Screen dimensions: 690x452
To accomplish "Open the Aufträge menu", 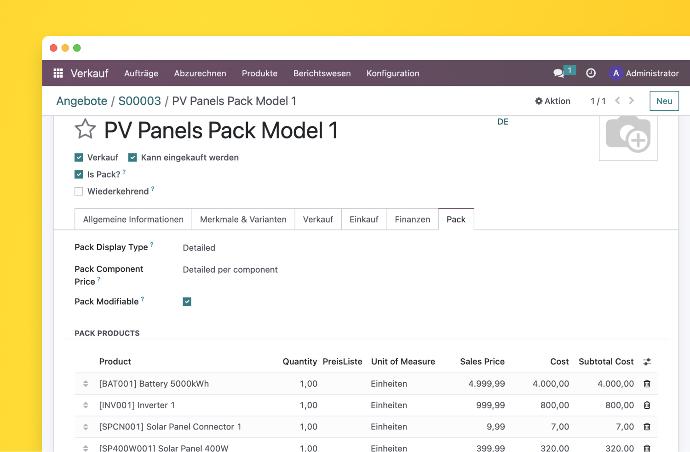I will pos(141,73).
